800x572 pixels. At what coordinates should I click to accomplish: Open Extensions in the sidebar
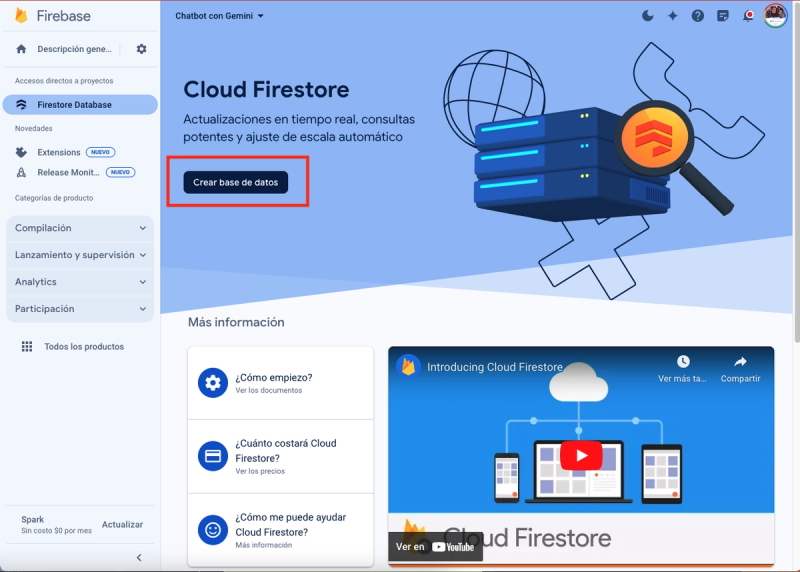(59, 152)
